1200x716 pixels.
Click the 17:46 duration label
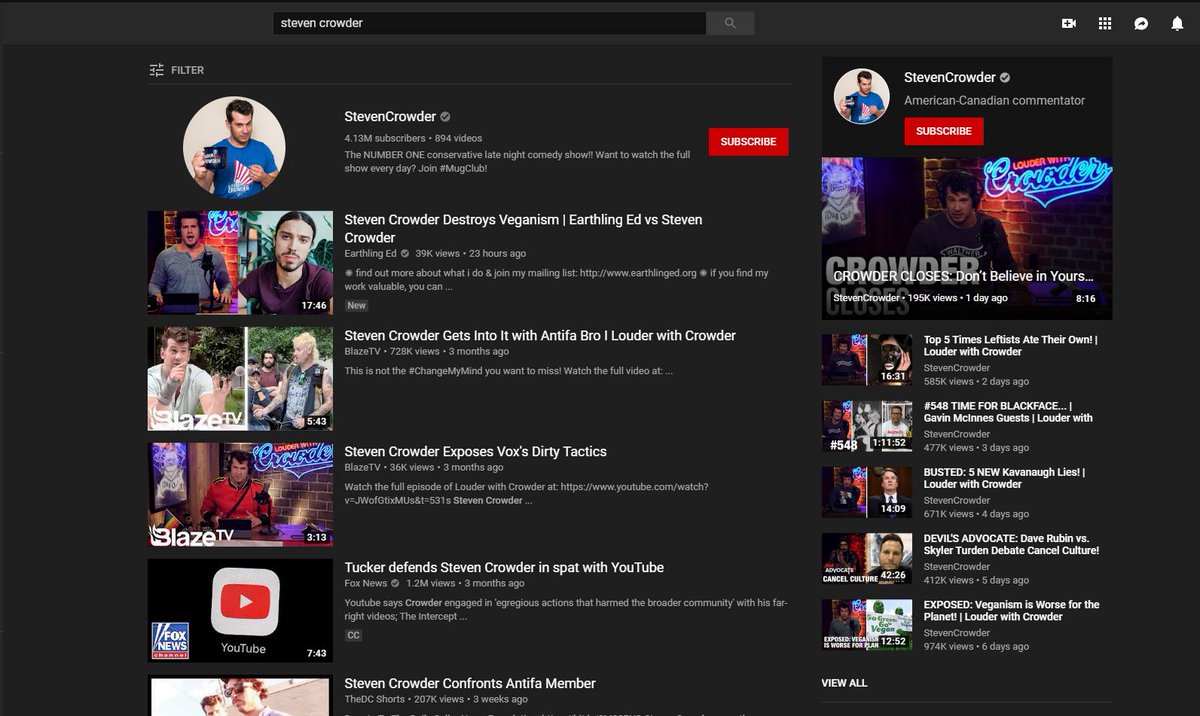pos(314,305)
